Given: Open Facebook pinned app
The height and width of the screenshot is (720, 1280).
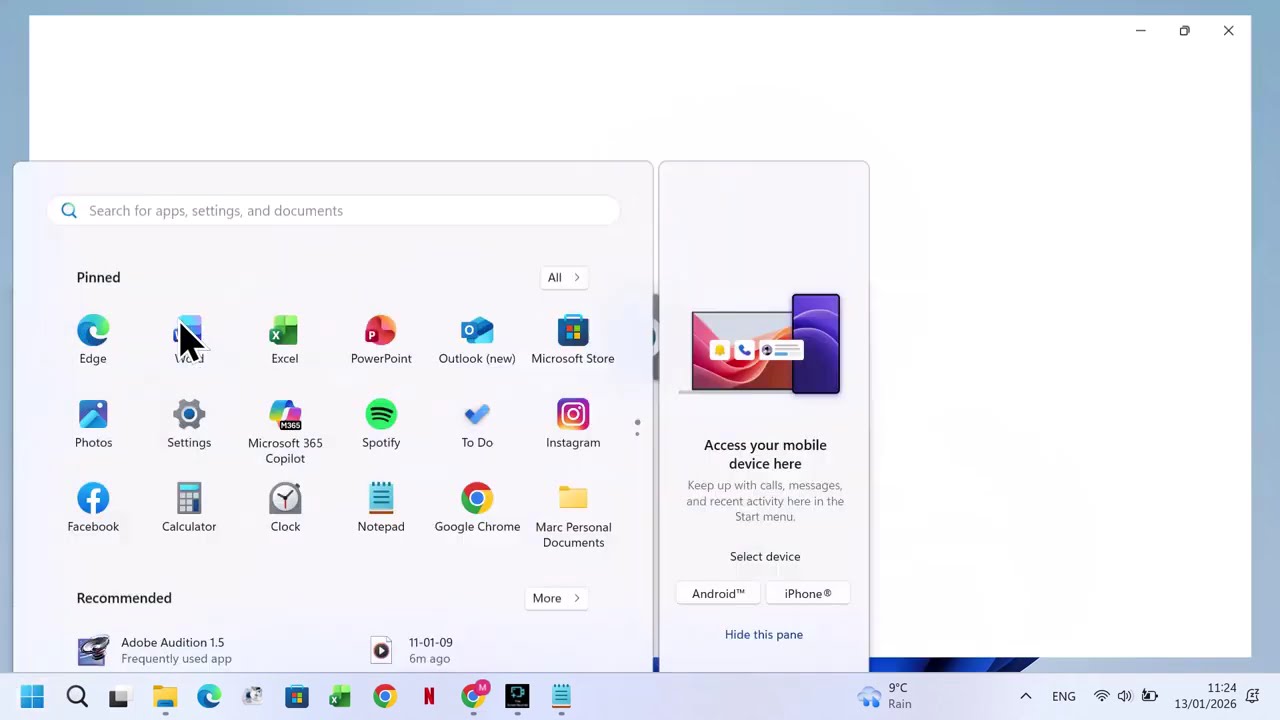Looking at the screenshot, I should pyautogui.click(x=93, y=508).
